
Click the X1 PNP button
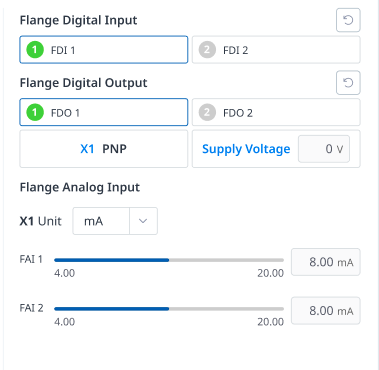coord(104,149)
